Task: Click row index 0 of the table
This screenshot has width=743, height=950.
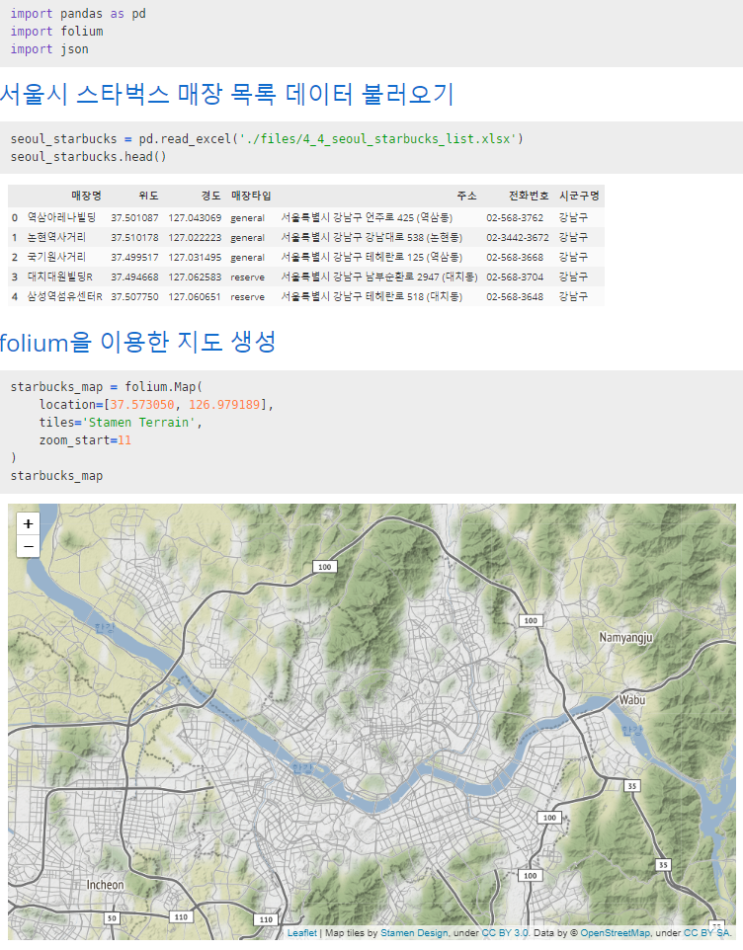Action: point(15,218)
